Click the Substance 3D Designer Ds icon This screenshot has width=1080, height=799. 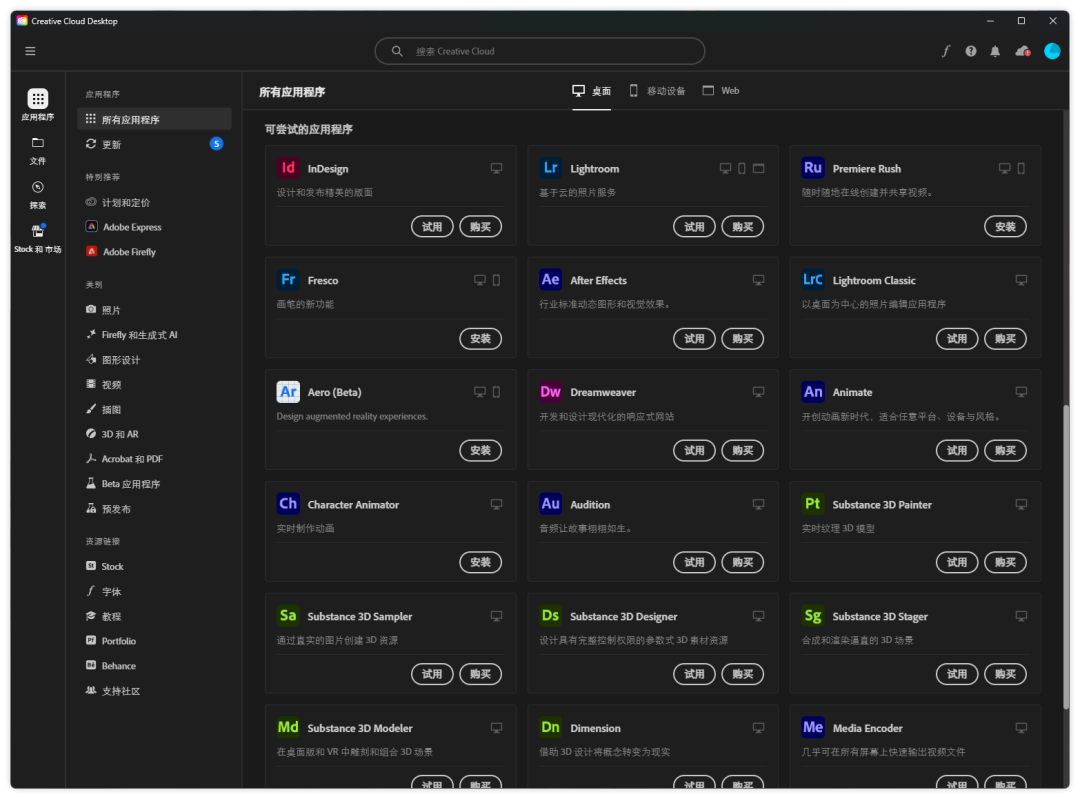tap(550, 615)
